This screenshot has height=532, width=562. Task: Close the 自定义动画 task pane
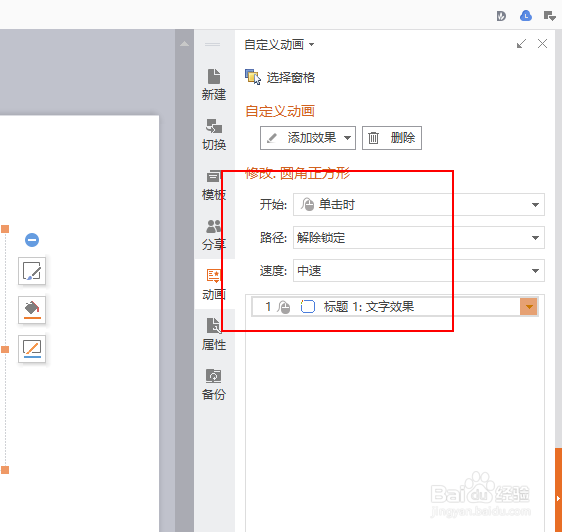(x=542, y=44)
